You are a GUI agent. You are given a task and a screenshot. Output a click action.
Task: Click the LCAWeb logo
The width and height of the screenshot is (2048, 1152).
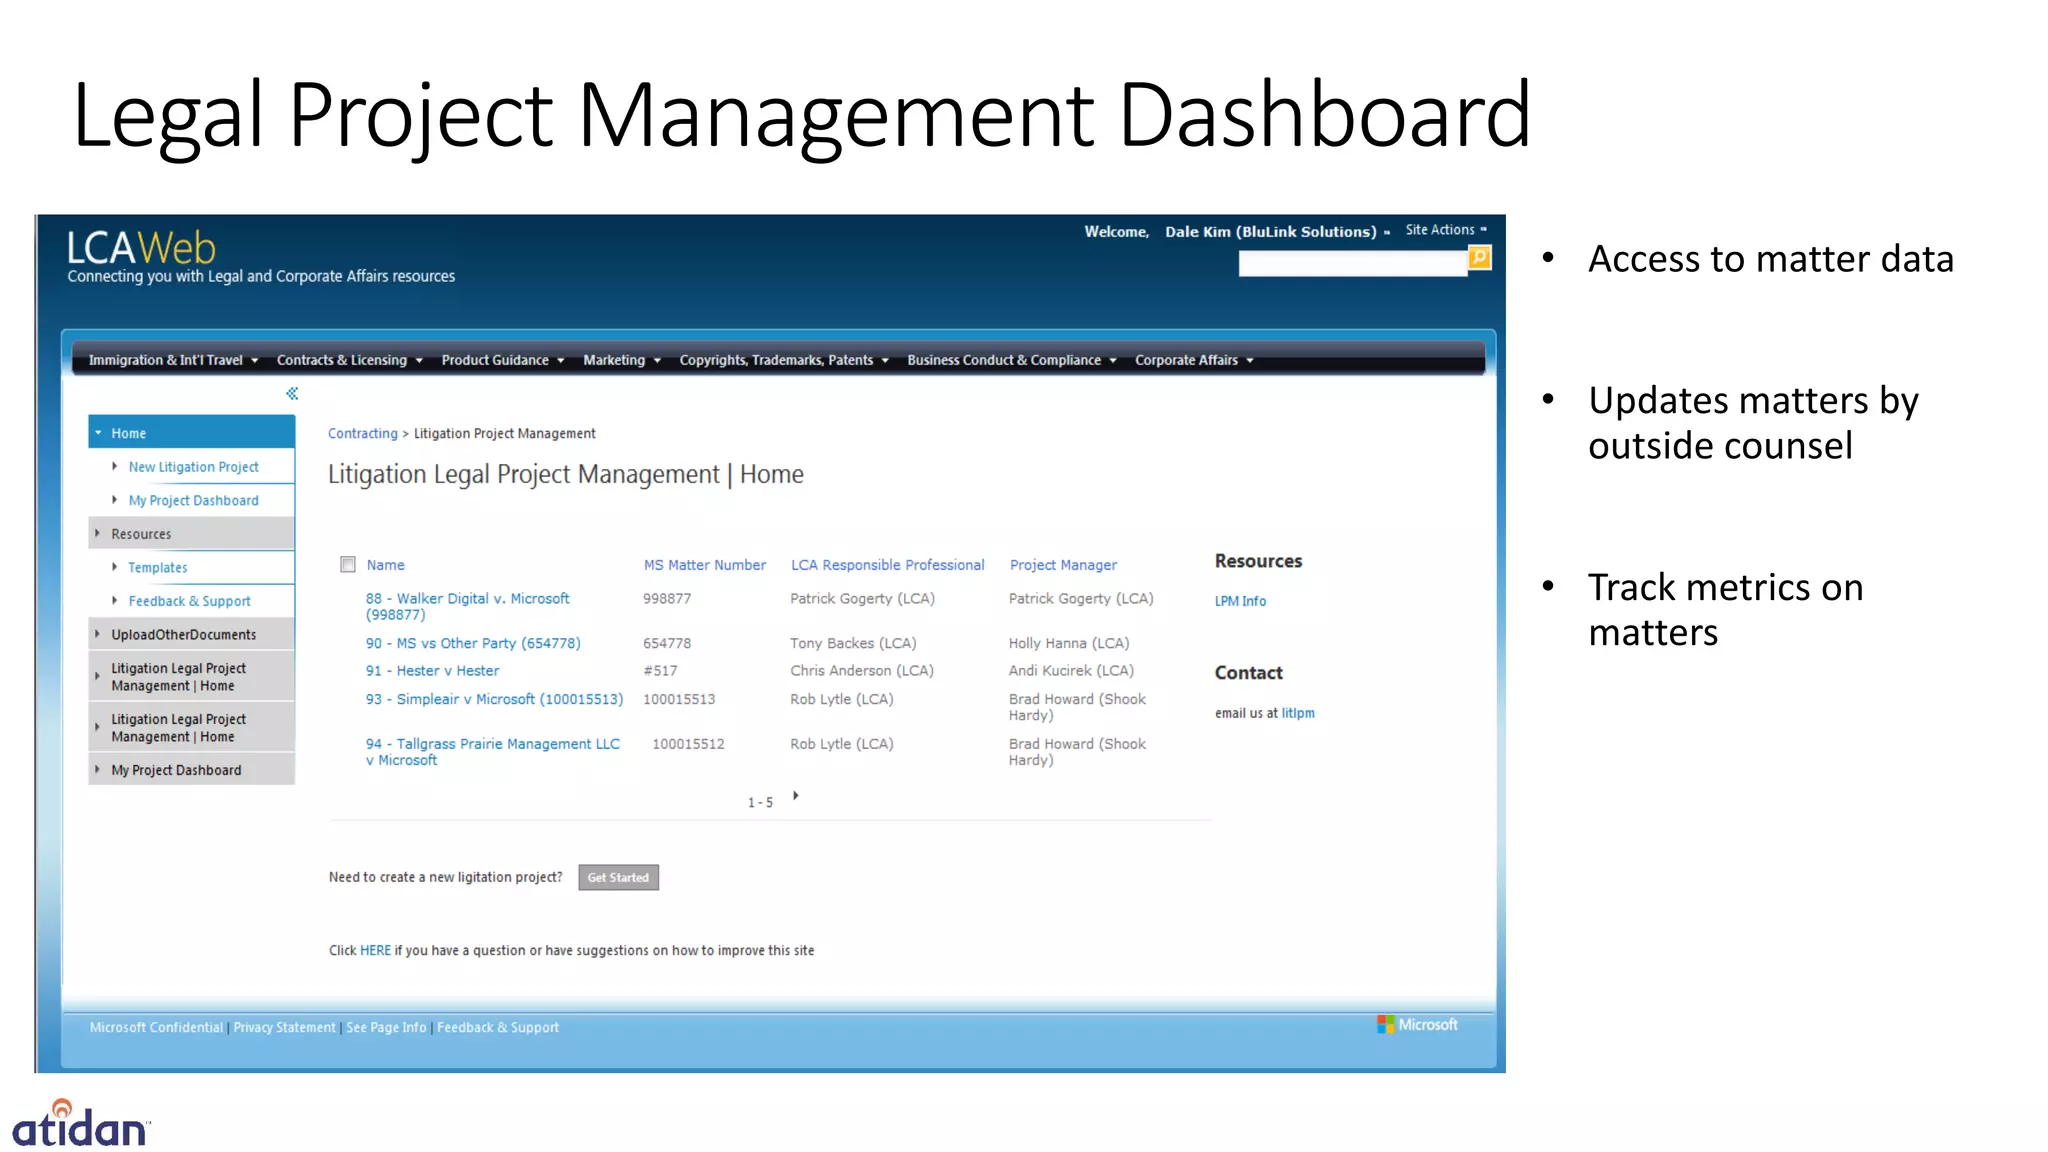(x=141, y=247)
